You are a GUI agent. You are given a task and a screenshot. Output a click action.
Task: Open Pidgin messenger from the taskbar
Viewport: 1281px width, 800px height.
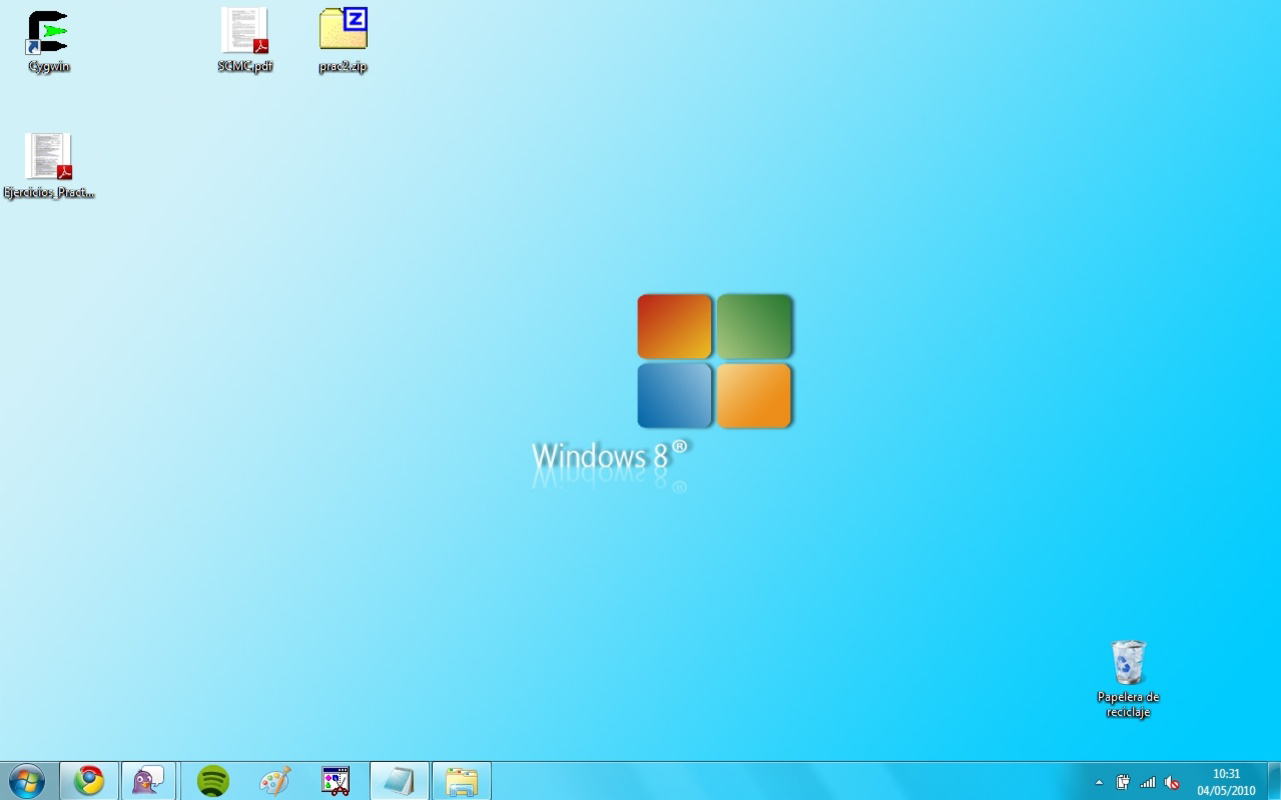click(148, 780)
